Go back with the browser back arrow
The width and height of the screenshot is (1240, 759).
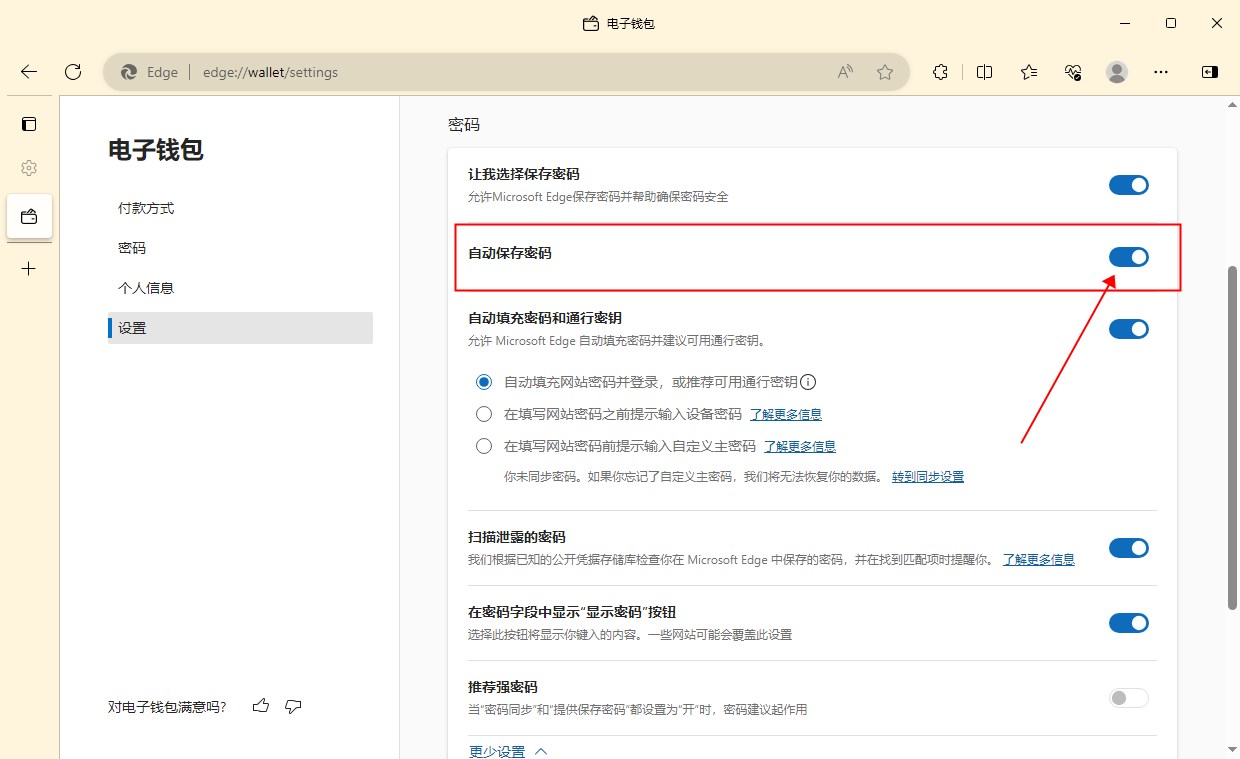[x=29, y=72]
